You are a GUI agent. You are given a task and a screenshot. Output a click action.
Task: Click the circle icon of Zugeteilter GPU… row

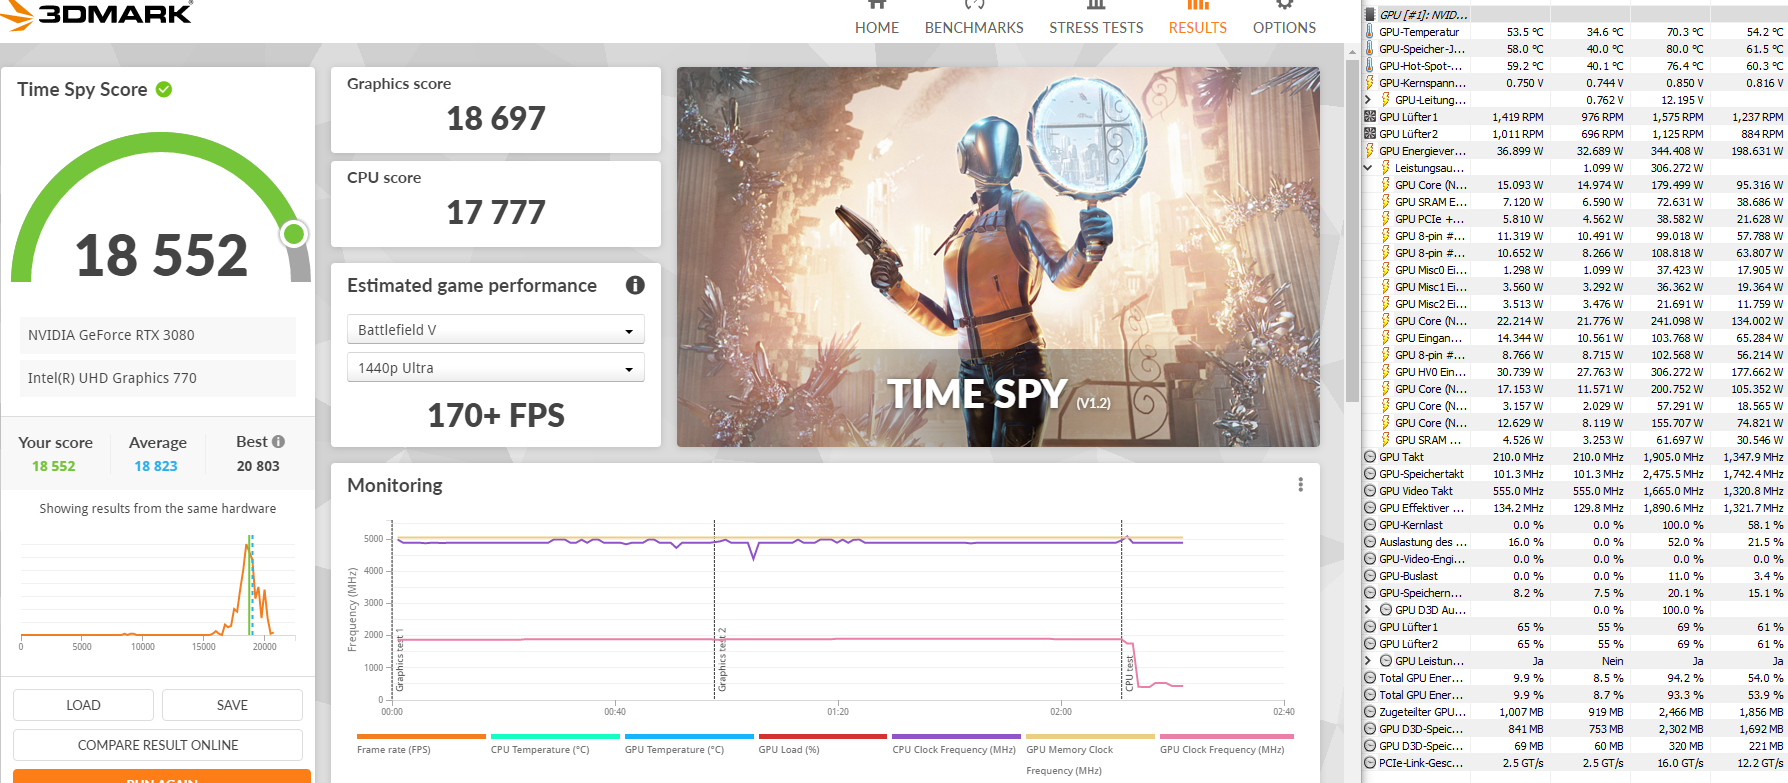[1370, 712]
